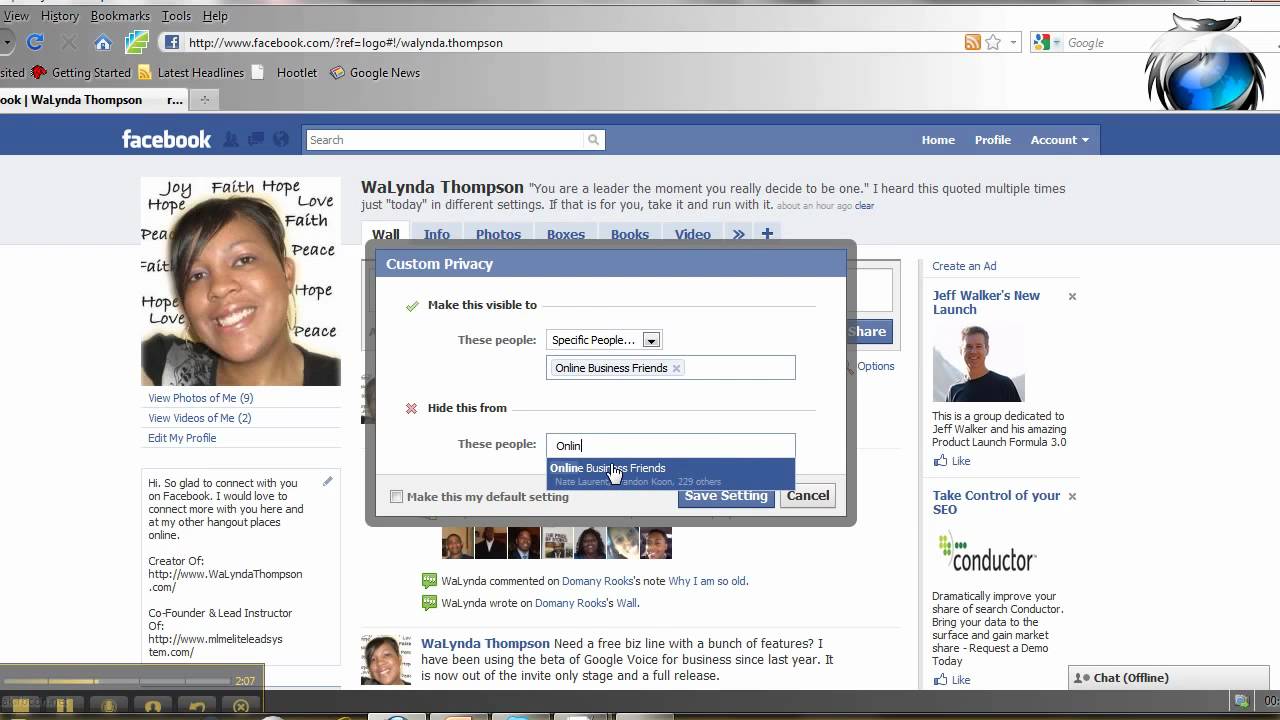Reload the page with the browser refresh icon
Image resolution: width=1280 pixels, height=720 pixels.
pos(35,42)
